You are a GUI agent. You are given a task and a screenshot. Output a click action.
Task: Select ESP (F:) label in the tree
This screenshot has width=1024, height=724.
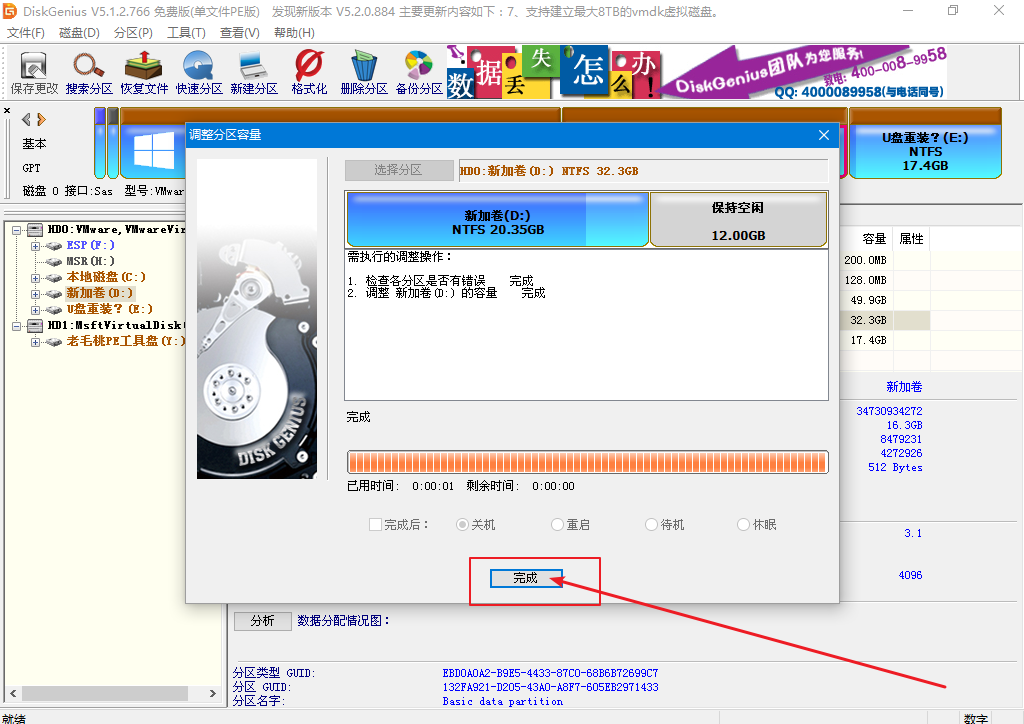coord(90,245)
